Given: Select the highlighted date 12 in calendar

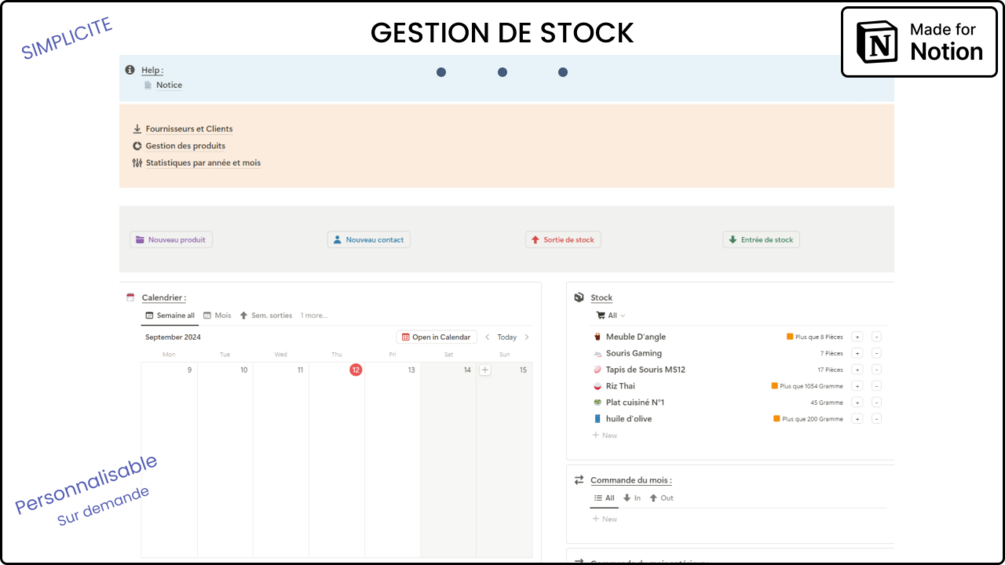Looking at the screenshot, I should pos(356,370).
